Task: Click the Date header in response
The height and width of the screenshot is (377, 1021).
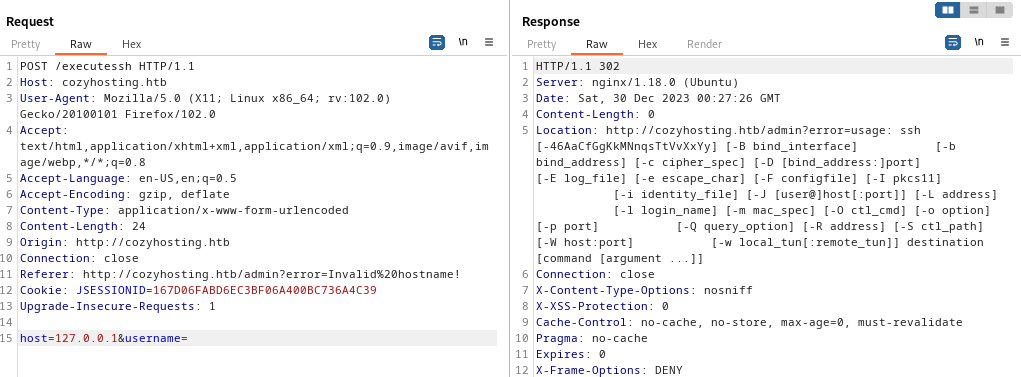Action: [x=658, y=98]
